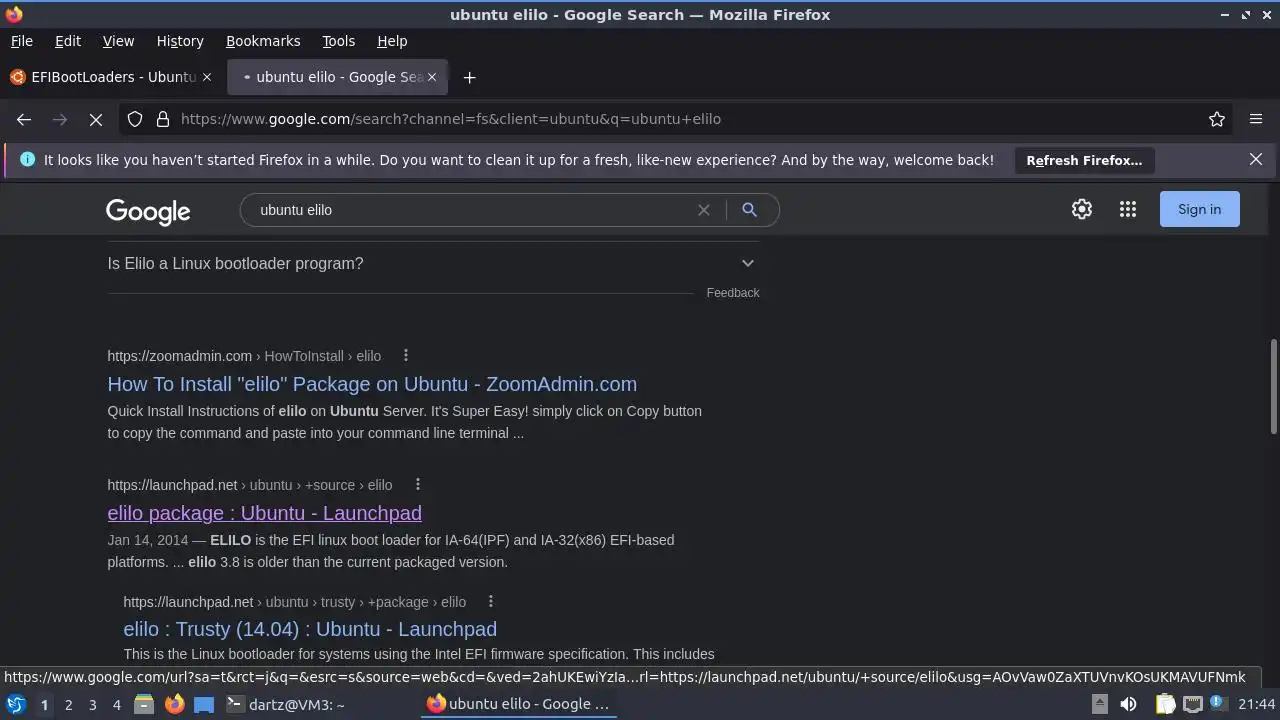The image size is (1280, 720).
Task: Click the page vertical scrollbar thumb
Action: 1273,387
